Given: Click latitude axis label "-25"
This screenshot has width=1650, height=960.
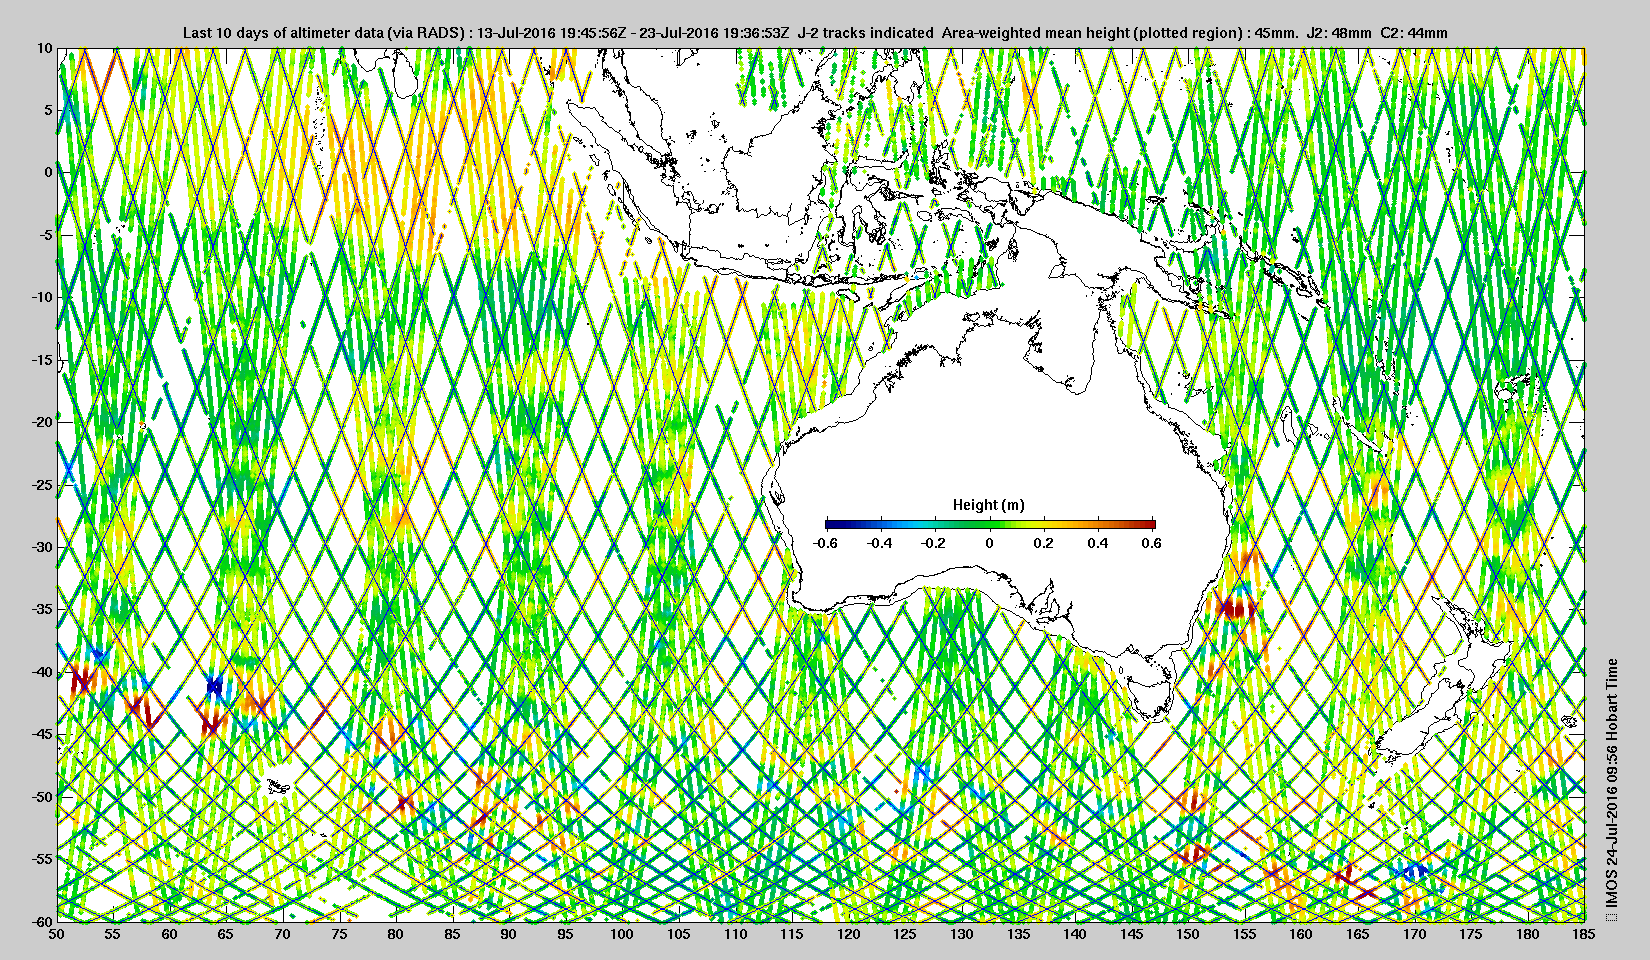Looking at the screenshot, I should coord(42,485).
